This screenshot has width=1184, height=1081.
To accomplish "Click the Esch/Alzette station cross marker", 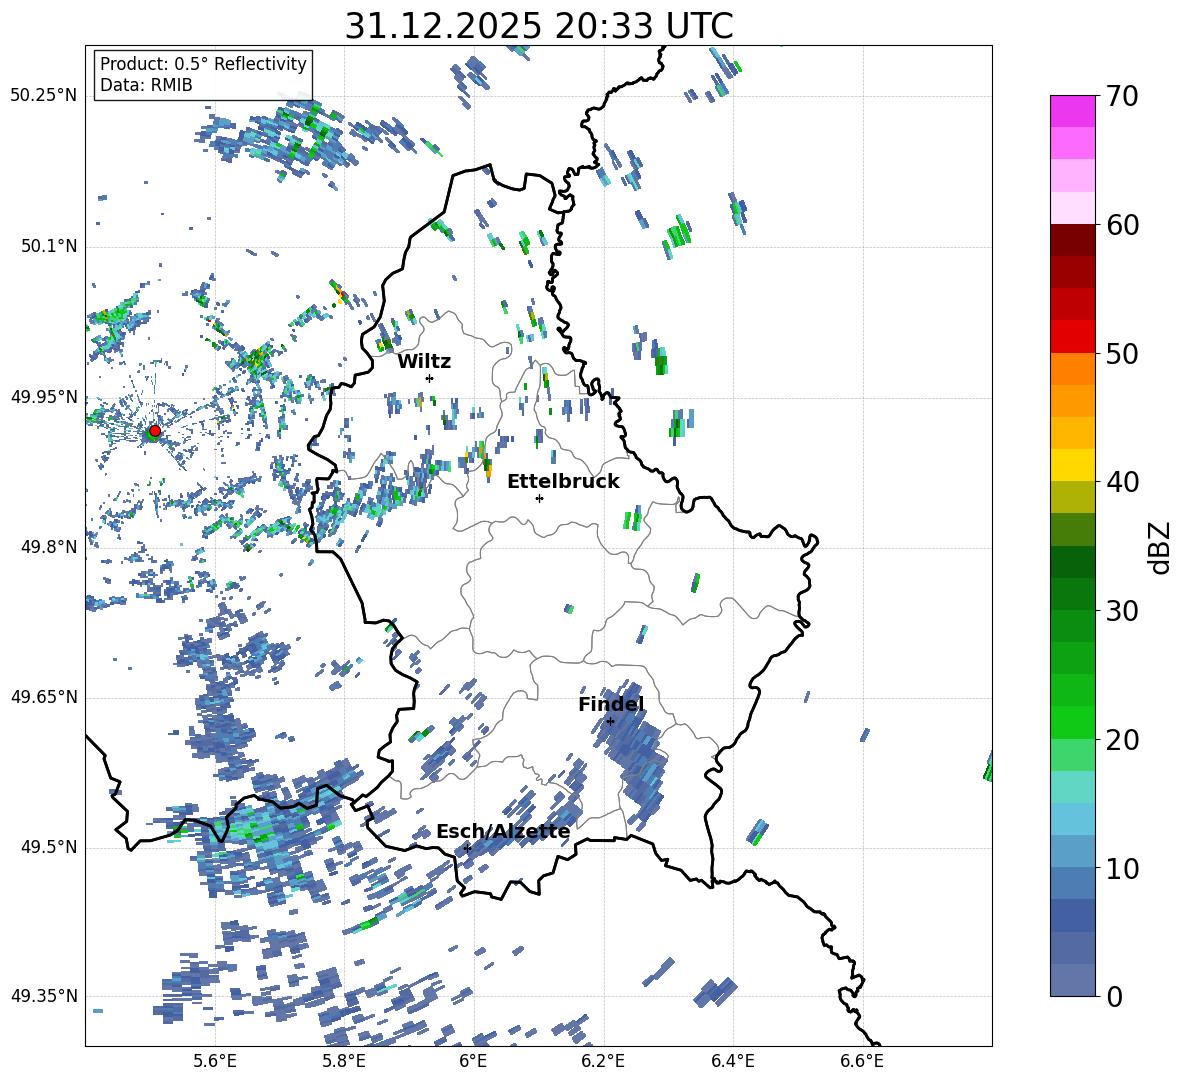I will click(x=467, y=848).
